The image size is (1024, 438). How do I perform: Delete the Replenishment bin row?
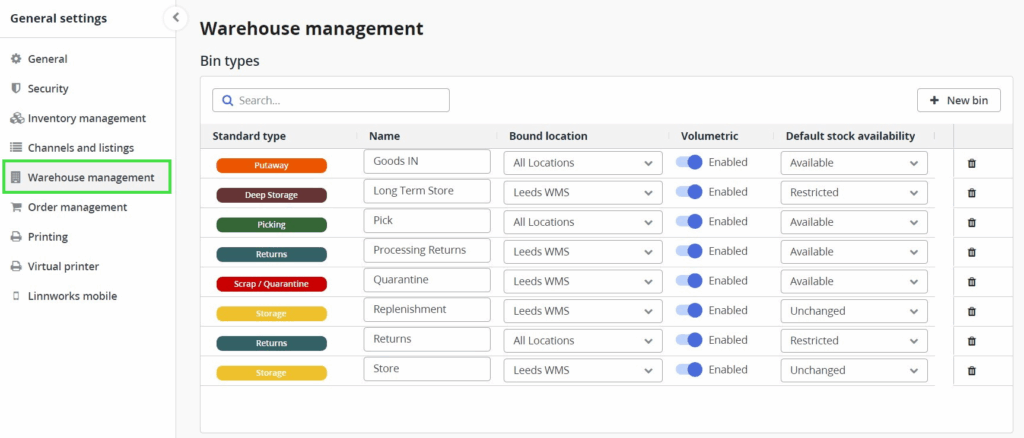pyautogui.click(x=971, y=311)
